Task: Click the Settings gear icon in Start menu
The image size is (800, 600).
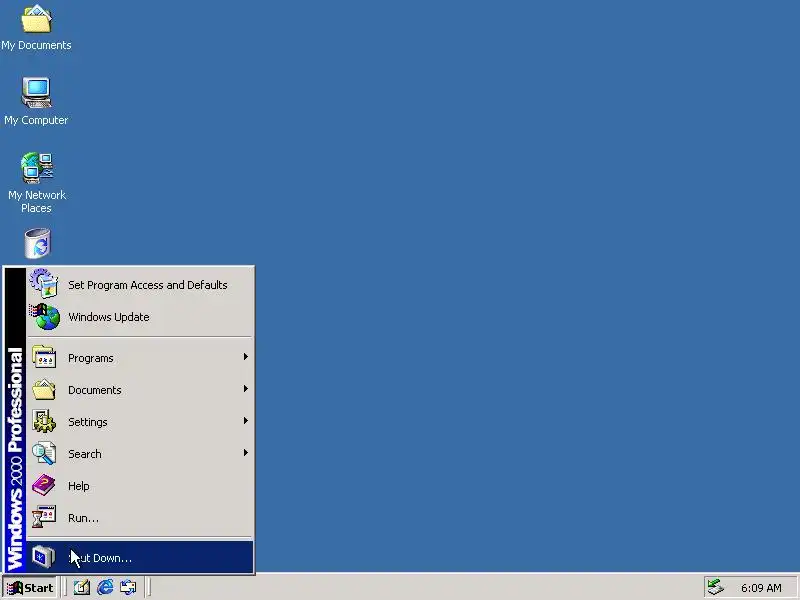Action: pos(44,421)
